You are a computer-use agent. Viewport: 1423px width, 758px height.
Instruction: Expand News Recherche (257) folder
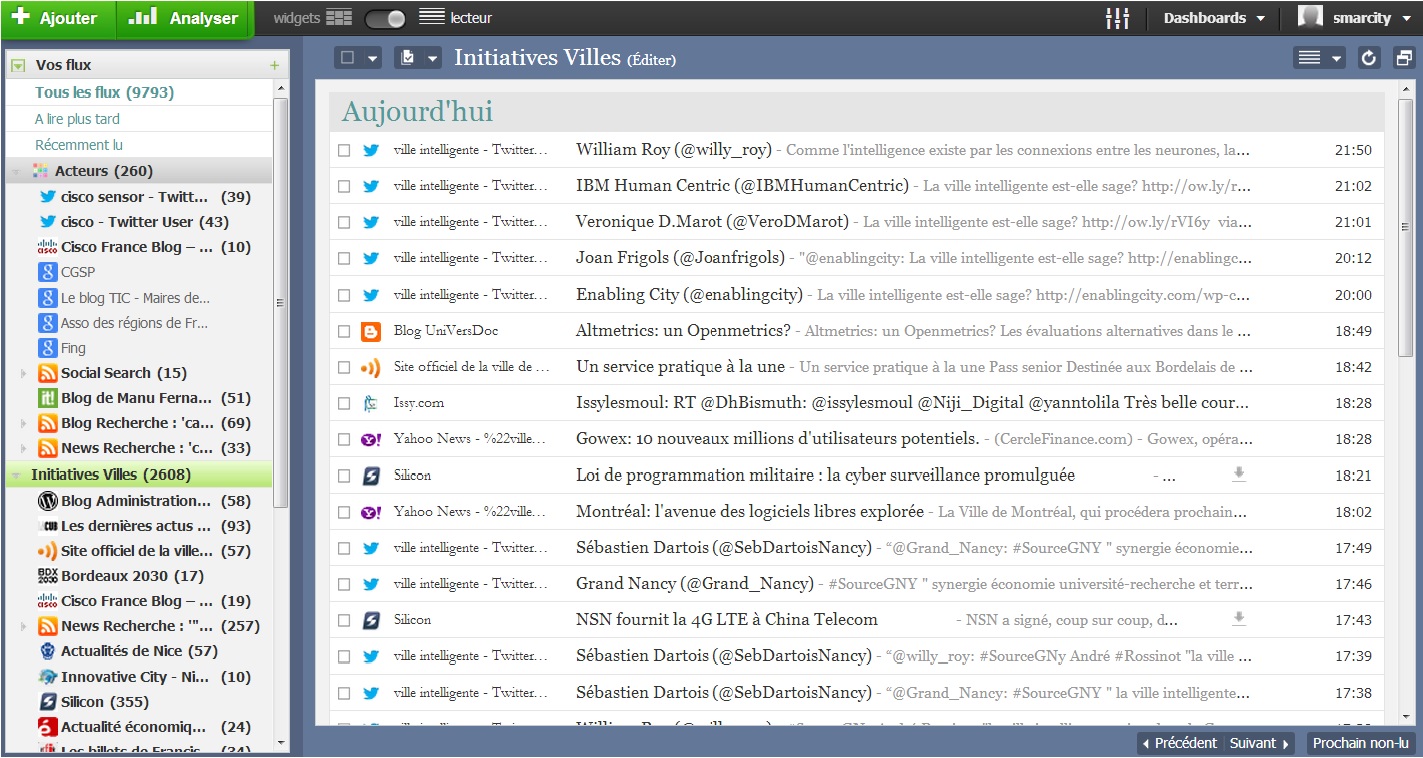click(24, 626)
